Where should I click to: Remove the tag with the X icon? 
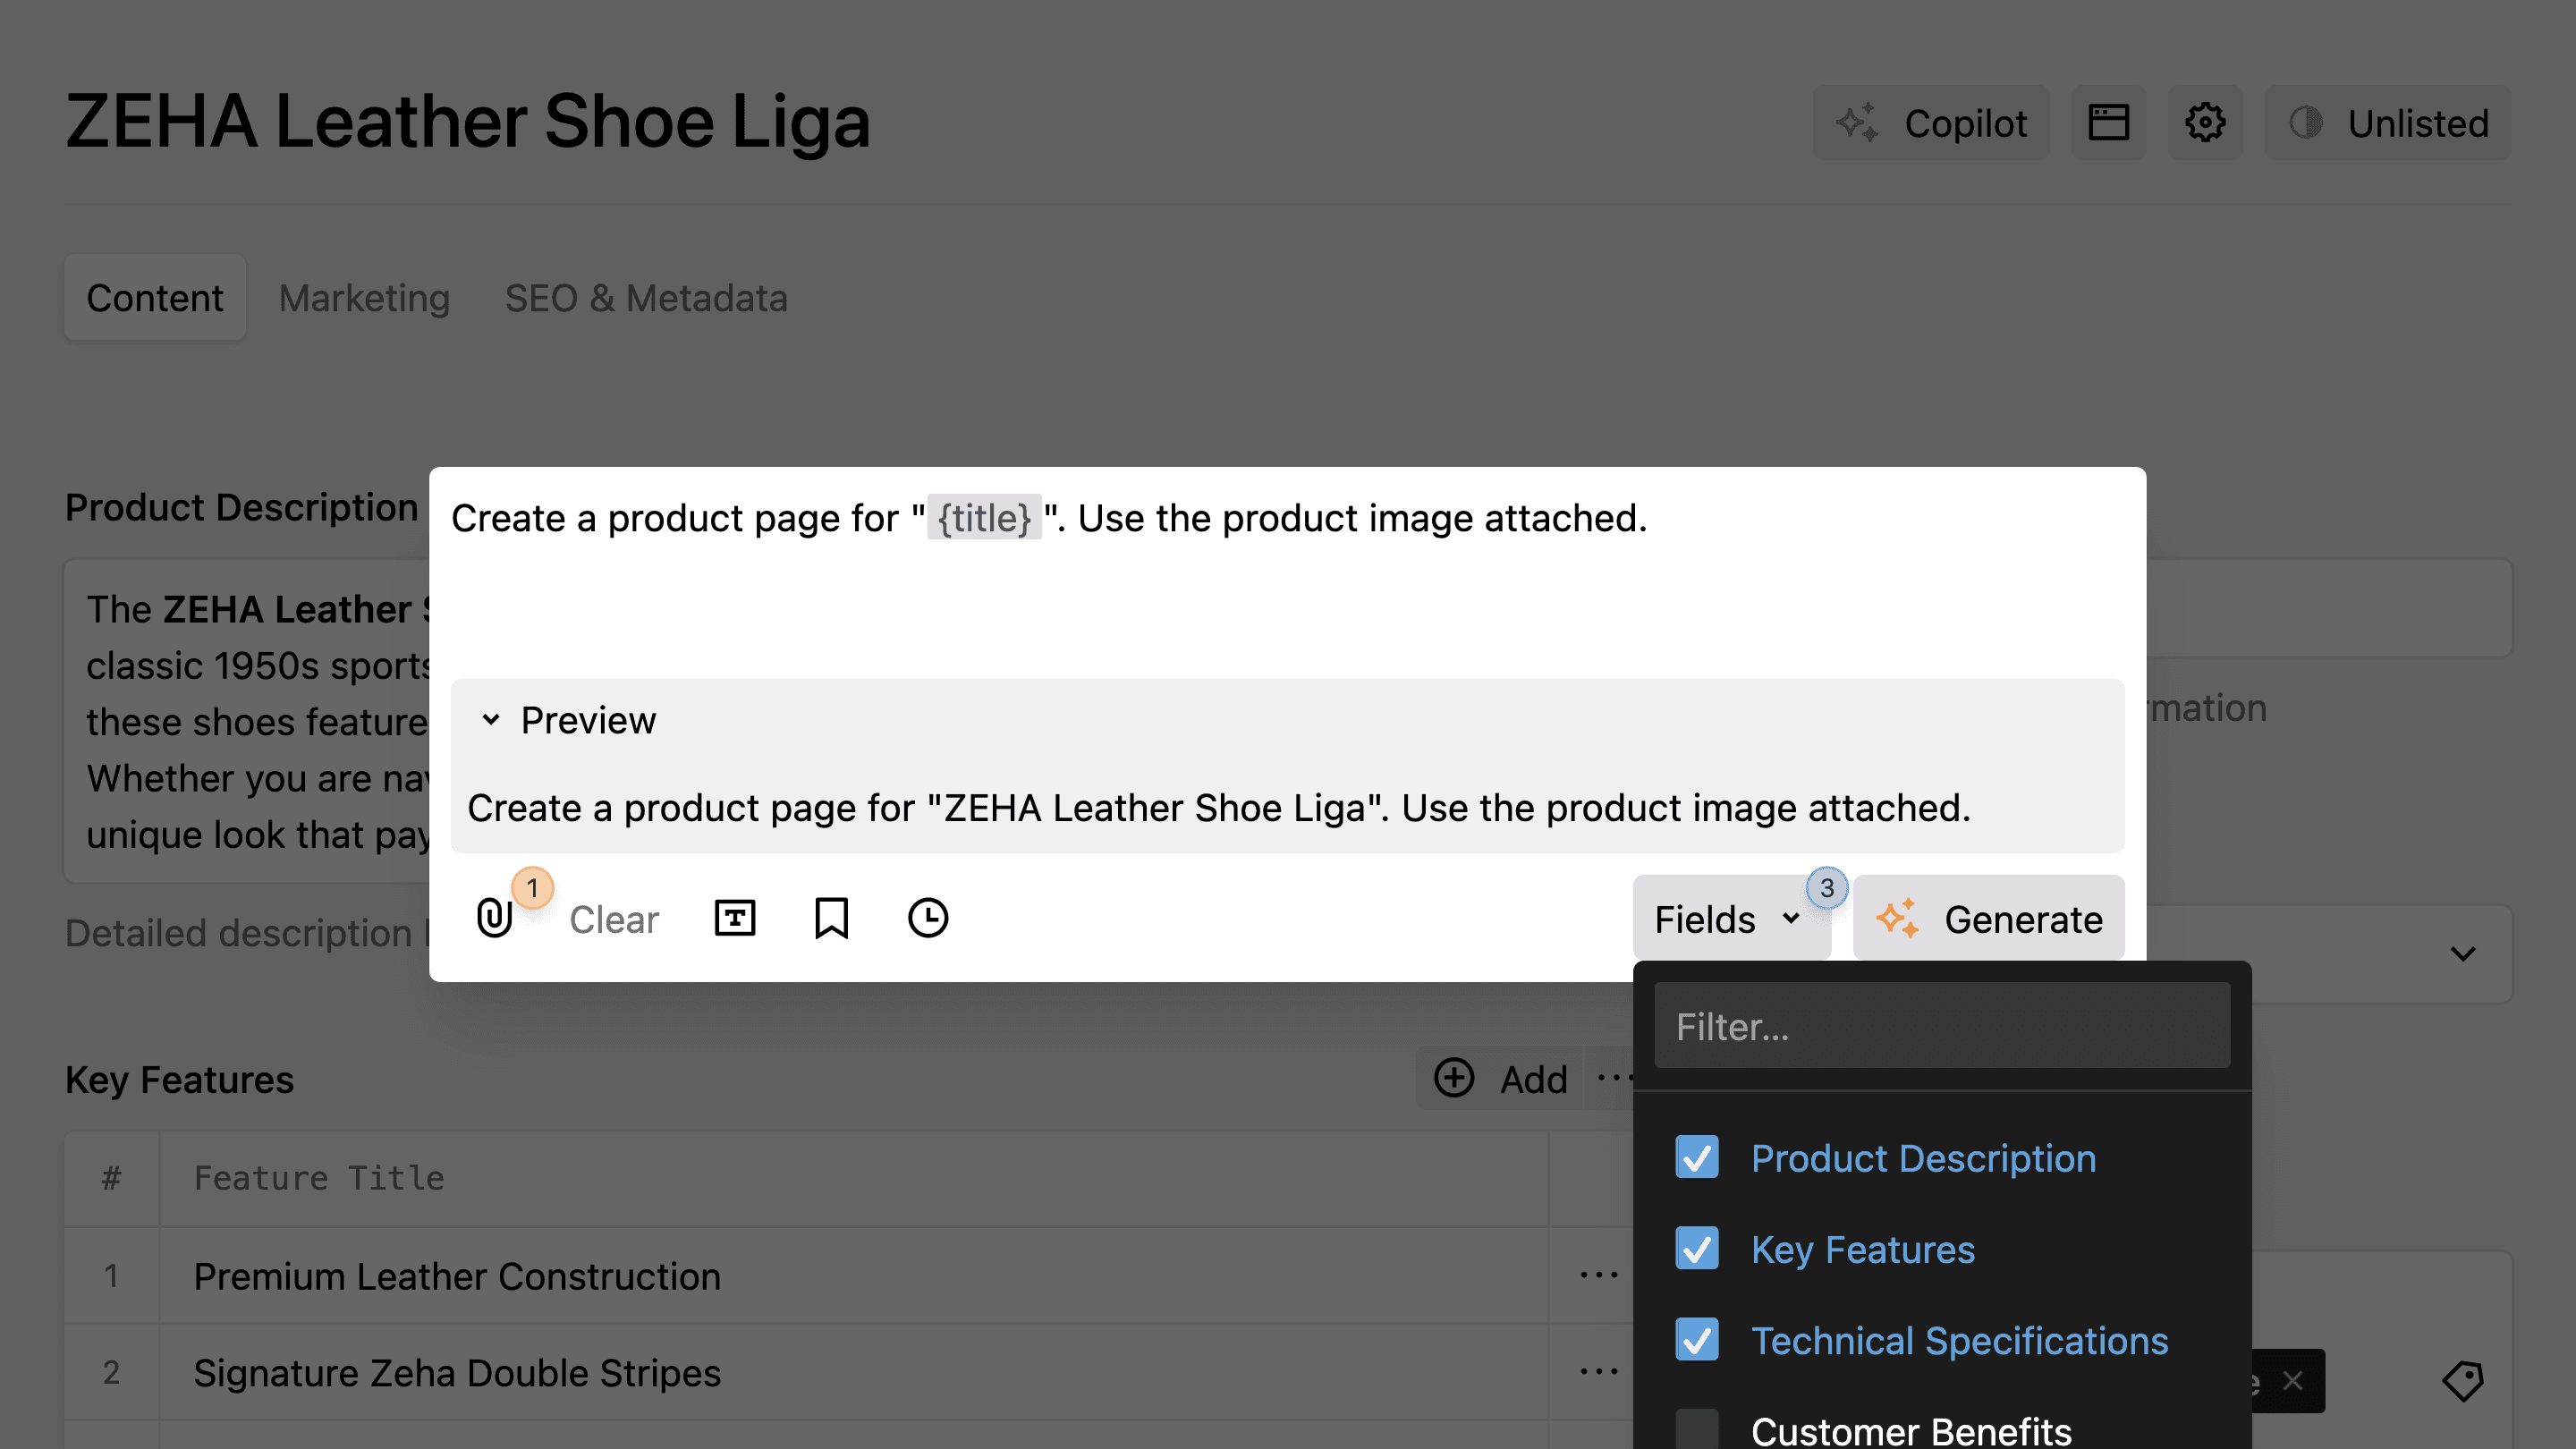tap(2292, 1380)
